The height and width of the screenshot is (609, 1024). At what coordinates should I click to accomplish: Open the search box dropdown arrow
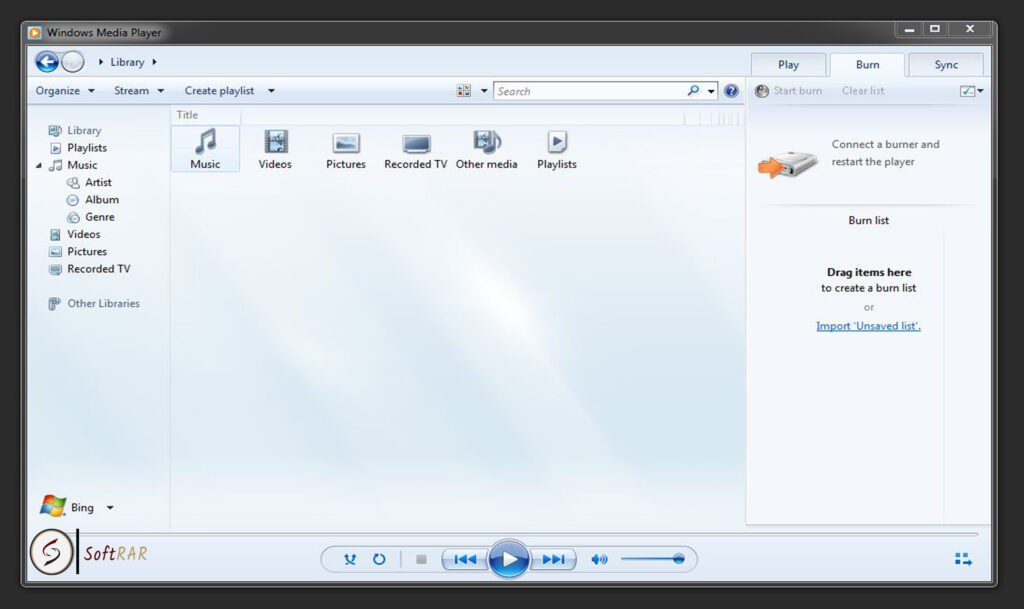pyautogui.click(x=711, y=91)
